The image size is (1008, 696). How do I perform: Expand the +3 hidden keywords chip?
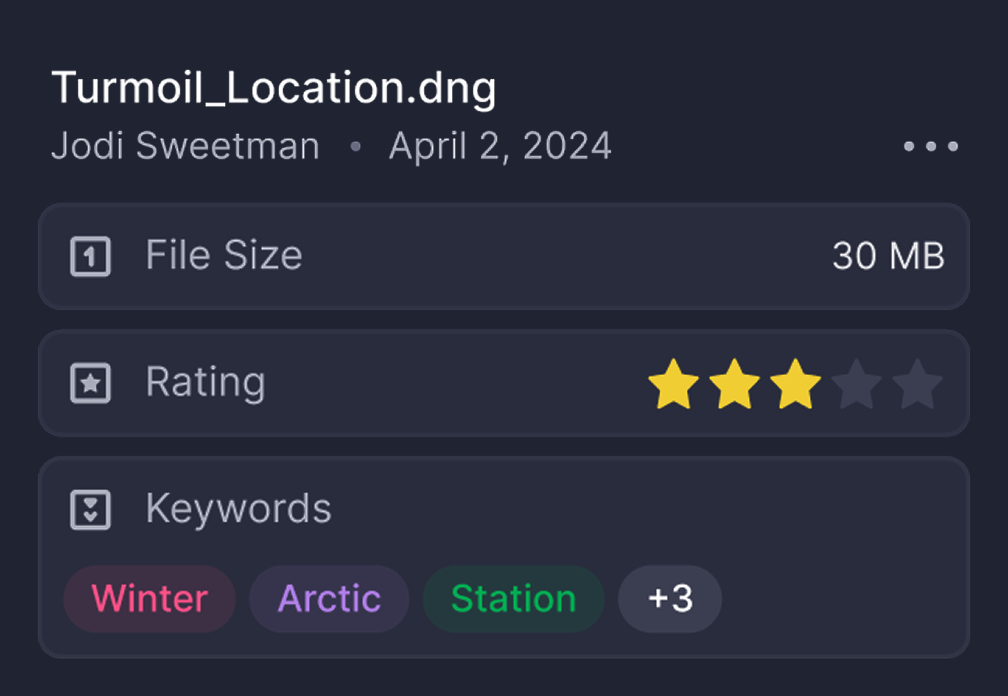tap(670, 598)
